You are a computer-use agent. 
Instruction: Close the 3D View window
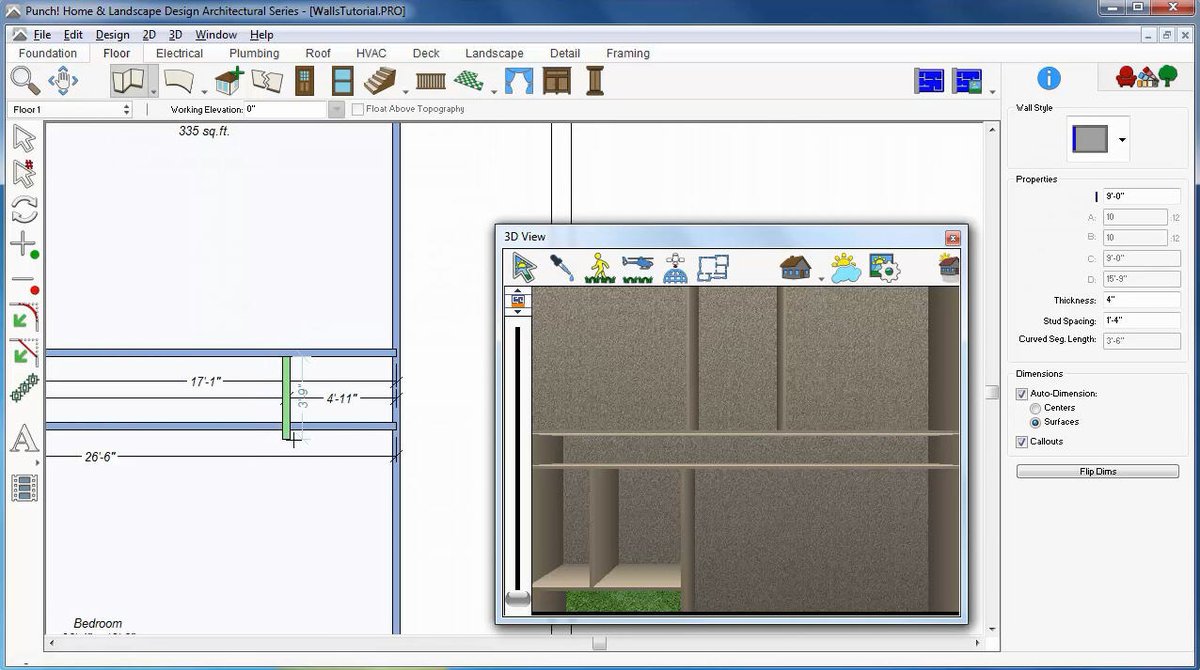(x=952, y=238)
